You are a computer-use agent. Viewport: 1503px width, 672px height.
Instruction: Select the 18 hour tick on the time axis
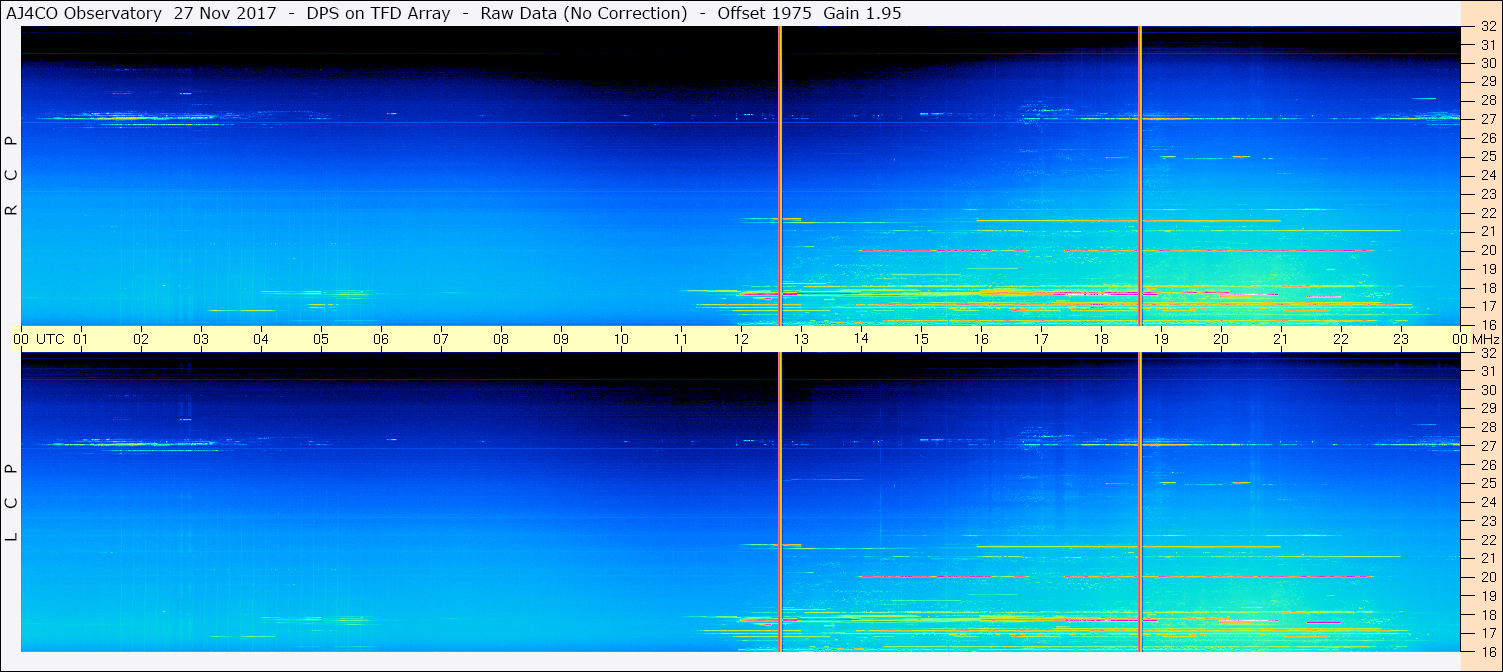[x=1101, y=339]
